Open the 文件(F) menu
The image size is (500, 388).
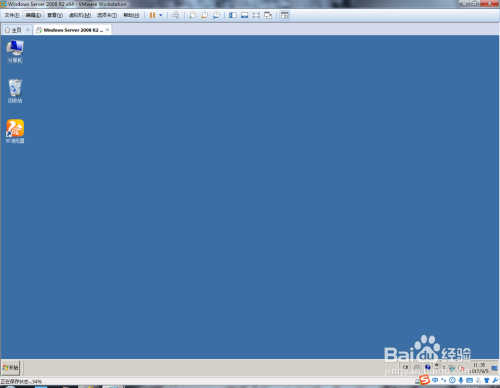12,15
